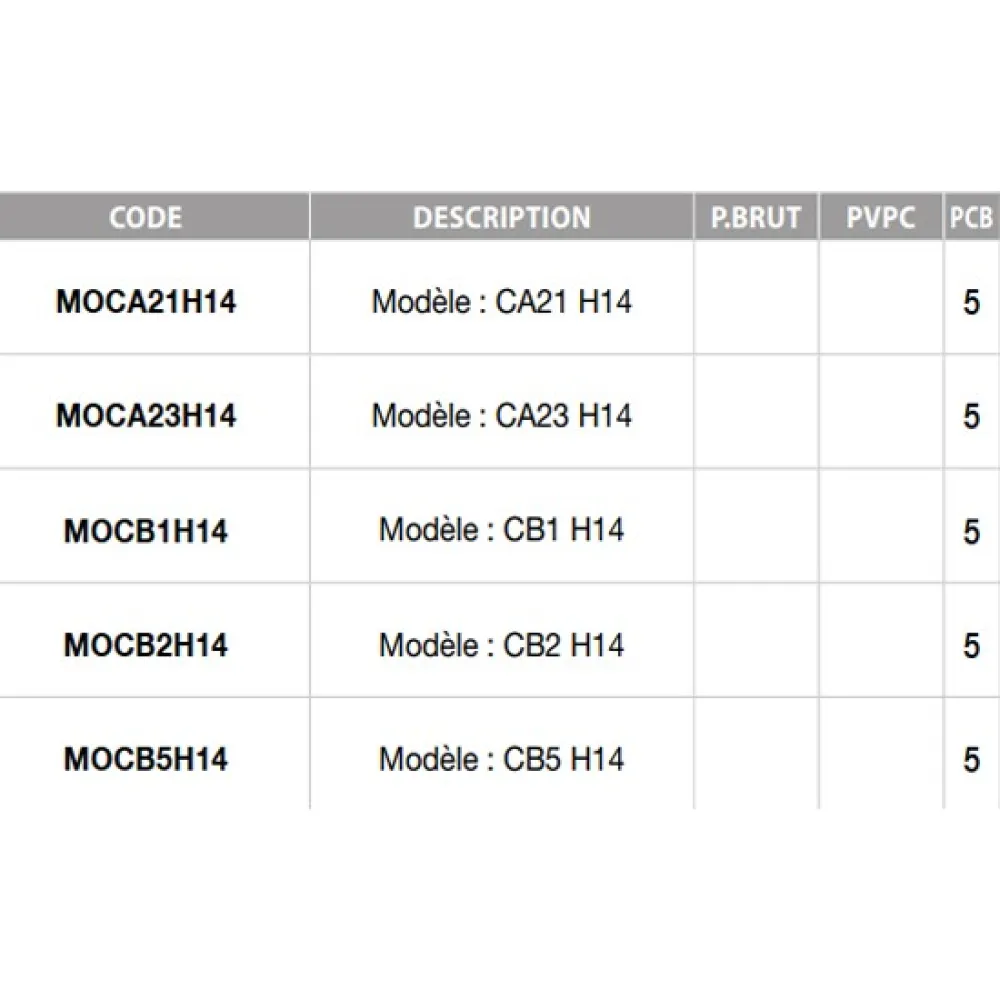The width and height of the screenshot is (1000, 1000).
Task: Select product code MOCB1H14
Action: 146,531
